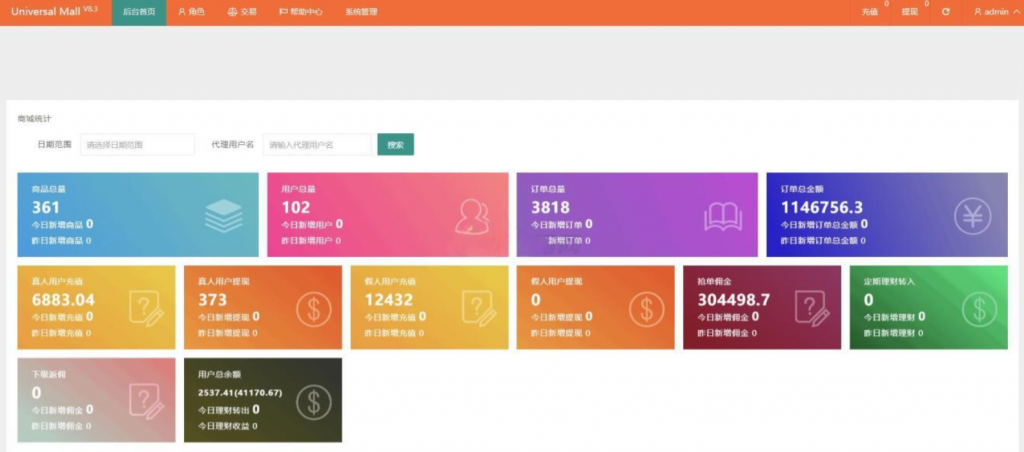Click the open book icon in 订单总量 card
Image resolution: width=1024 pixels, height=452 pixels.
[x=723, y=217]
